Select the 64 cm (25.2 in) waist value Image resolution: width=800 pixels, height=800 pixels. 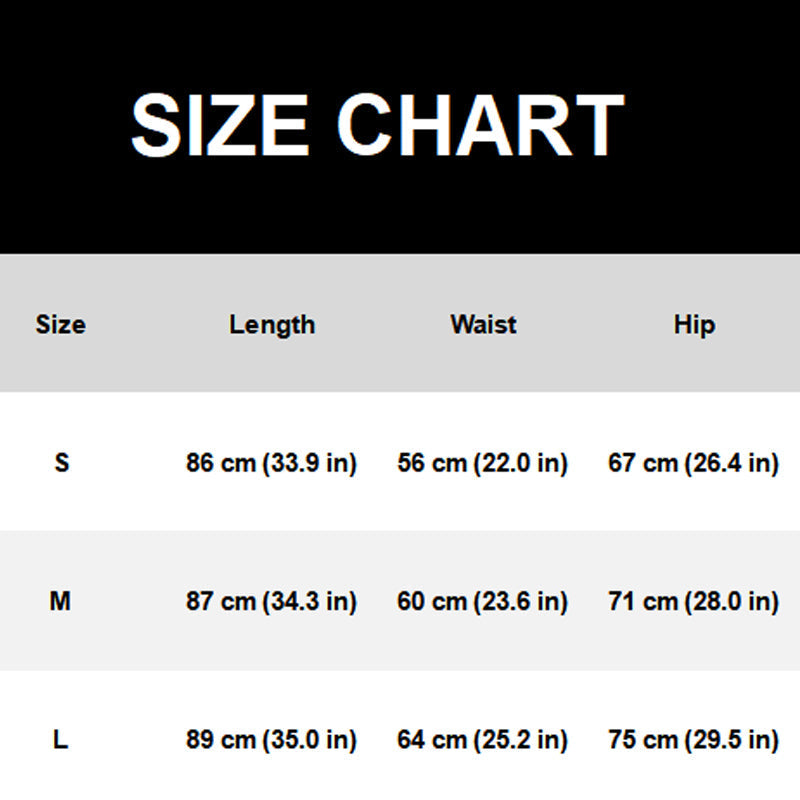[x=483, y=741]
